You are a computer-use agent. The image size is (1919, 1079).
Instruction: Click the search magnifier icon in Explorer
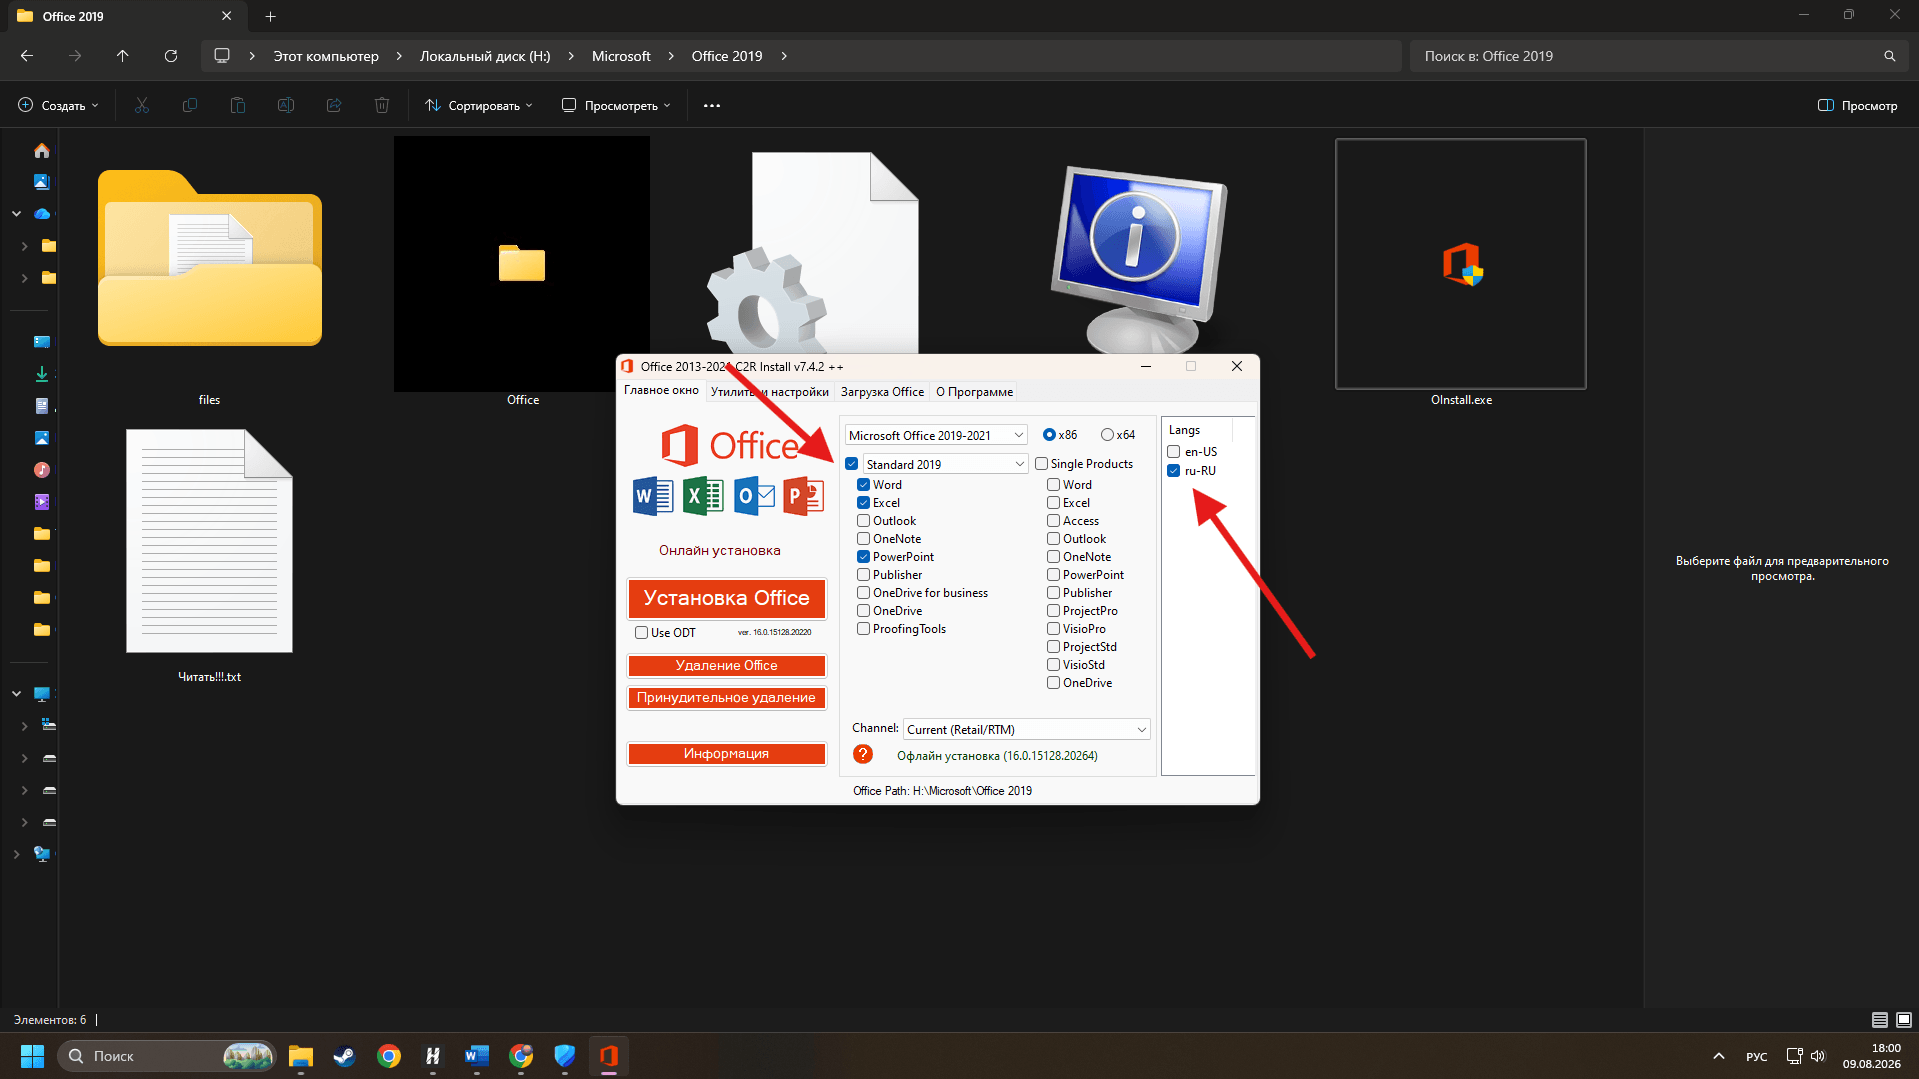pos(1889,56)
